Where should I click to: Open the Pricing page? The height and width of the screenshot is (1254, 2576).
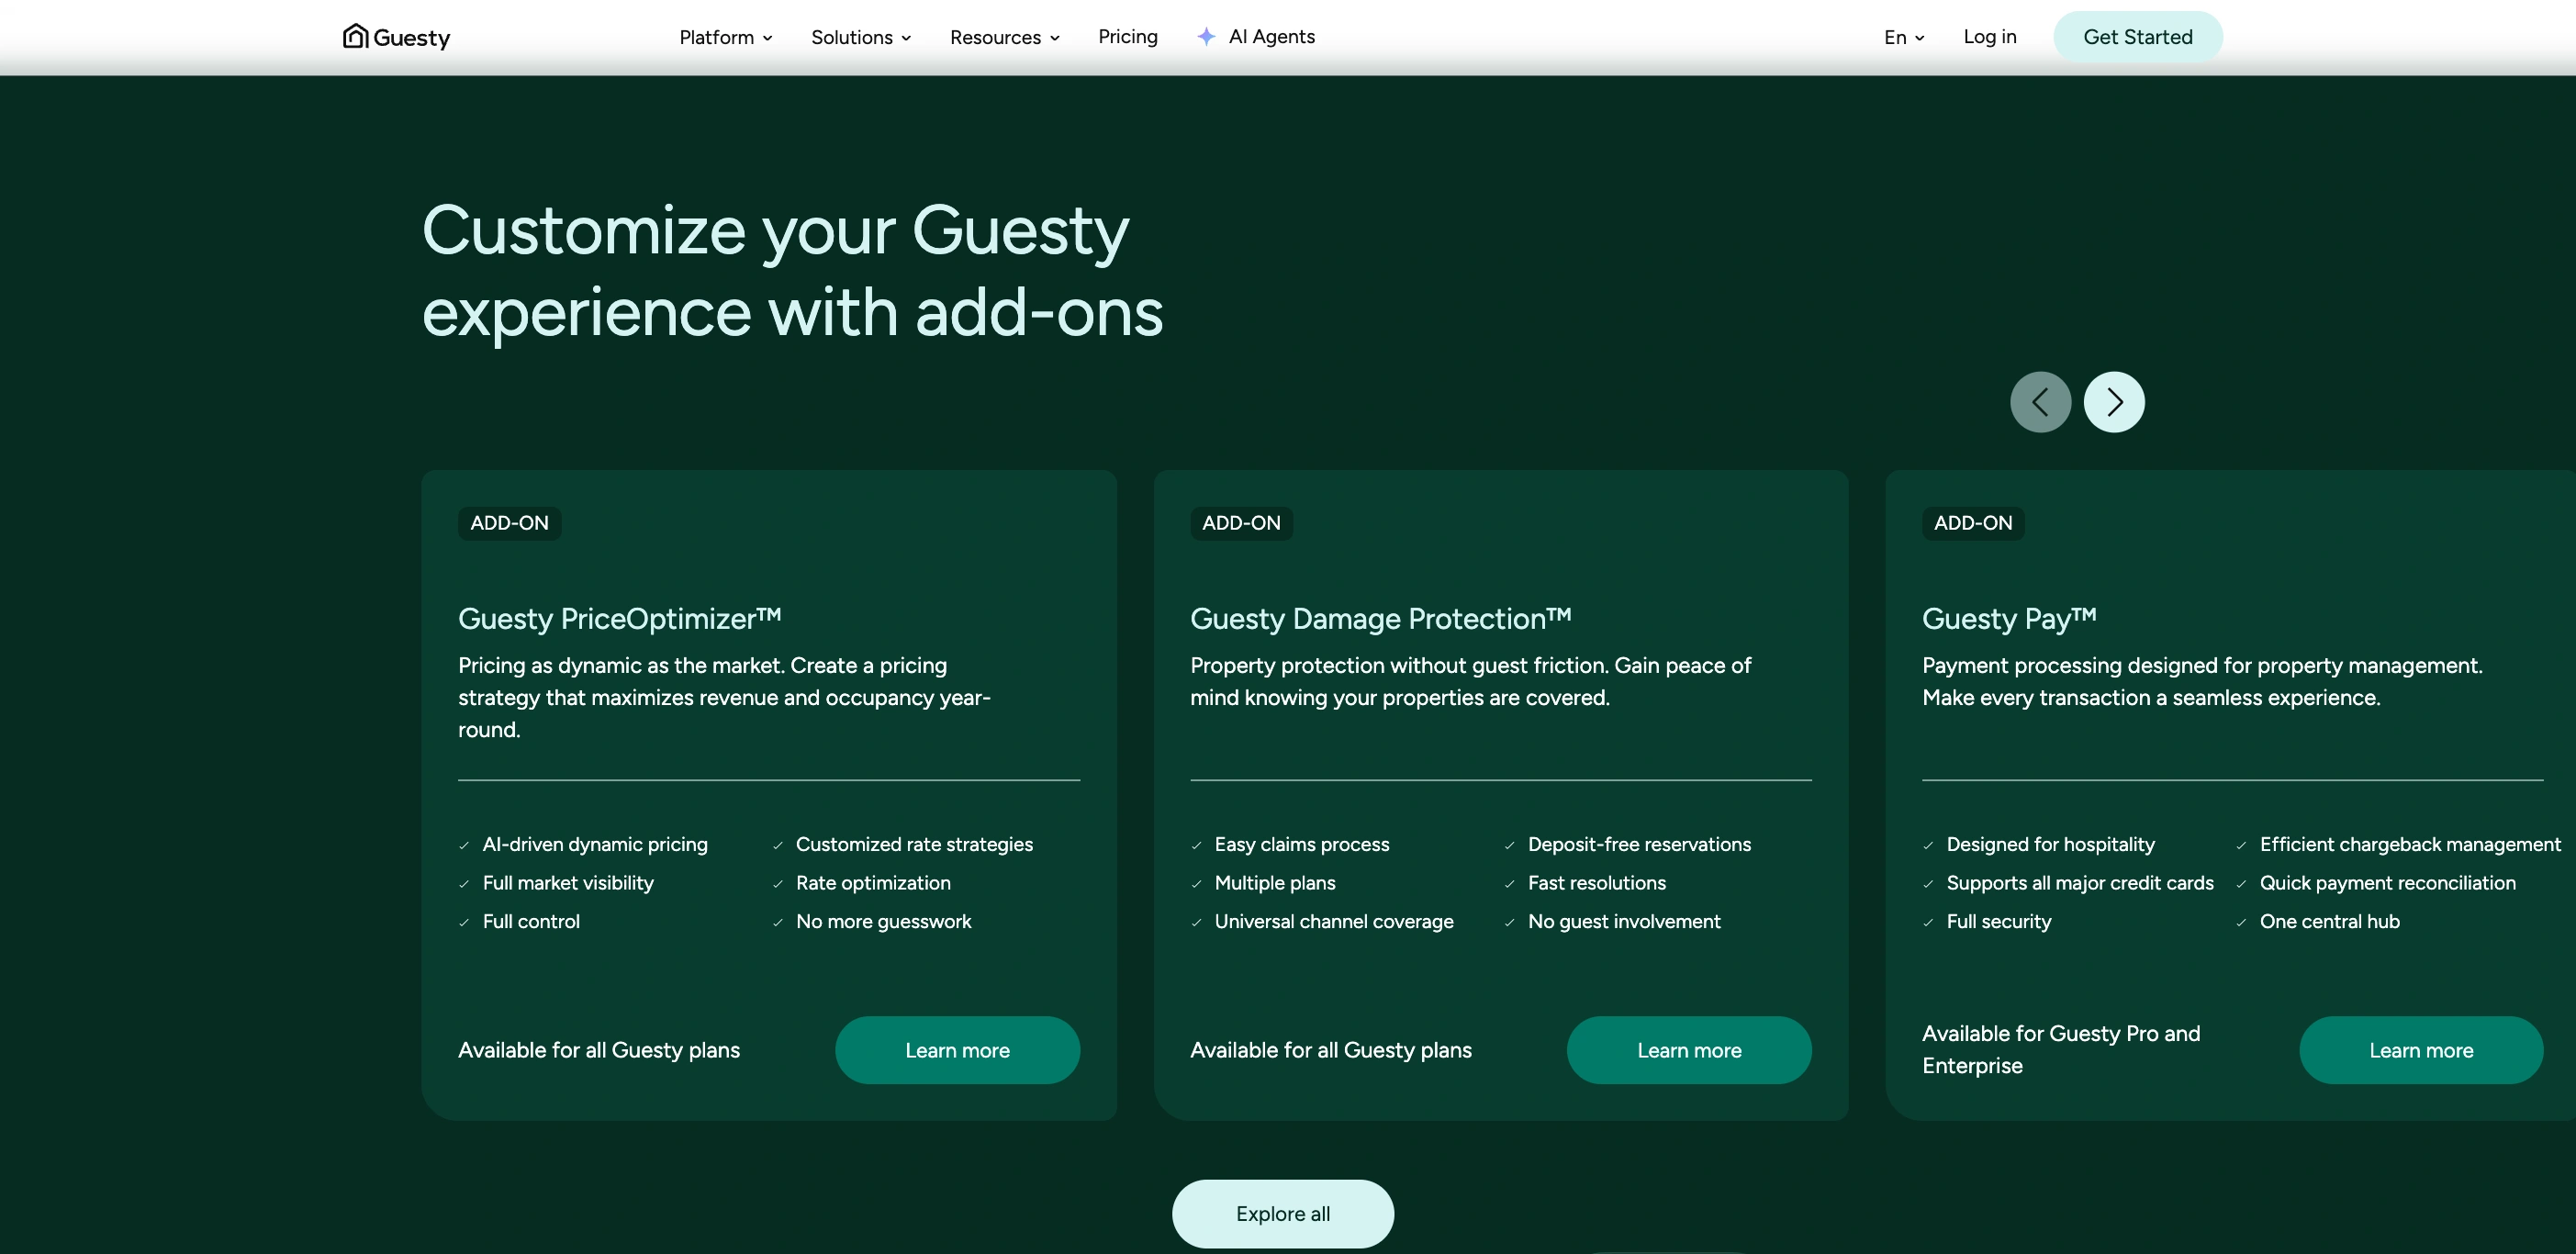tap(1127, 37)
